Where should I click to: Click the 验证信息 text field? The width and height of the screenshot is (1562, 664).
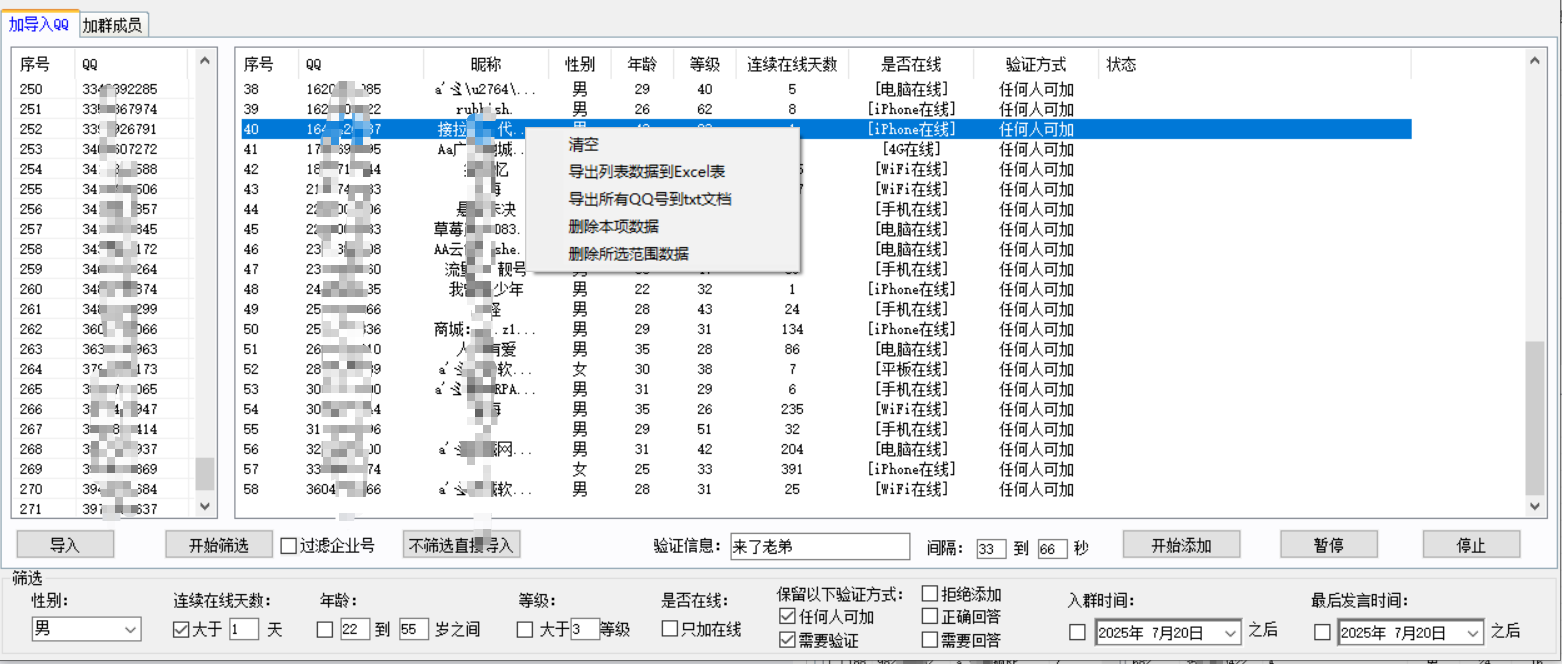tap(819, 546)
